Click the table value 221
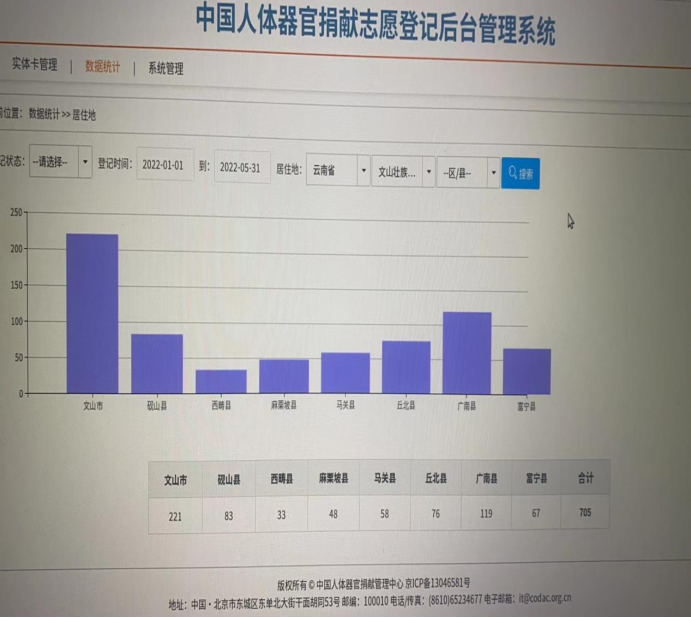691x618 pixels. [175, 516]
